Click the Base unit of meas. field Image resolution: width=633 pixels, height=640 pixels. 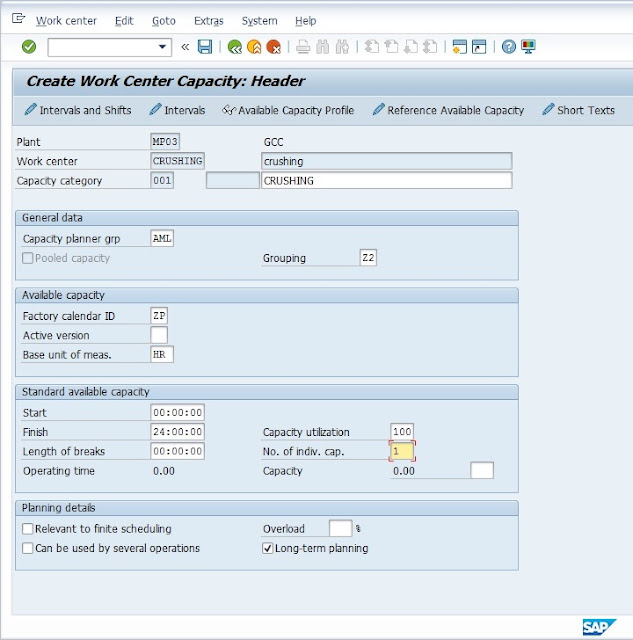pos(162,354)
